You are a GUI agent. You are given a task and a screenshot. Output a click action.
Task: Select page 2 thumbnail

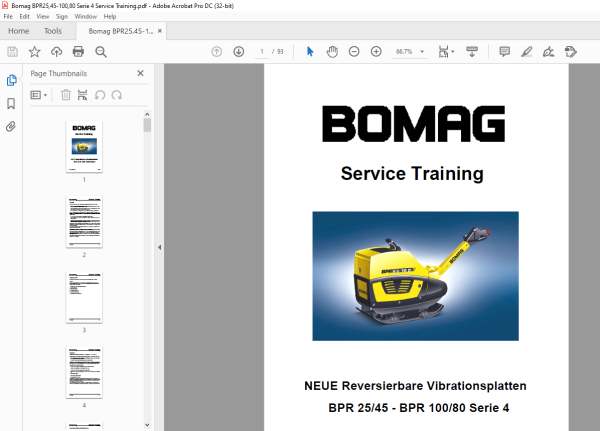[84, 222]
